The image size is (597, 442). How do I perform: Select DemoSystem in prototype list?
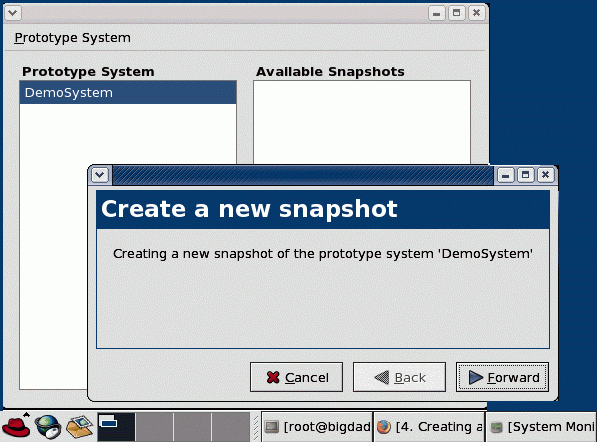tap(128, 93)
